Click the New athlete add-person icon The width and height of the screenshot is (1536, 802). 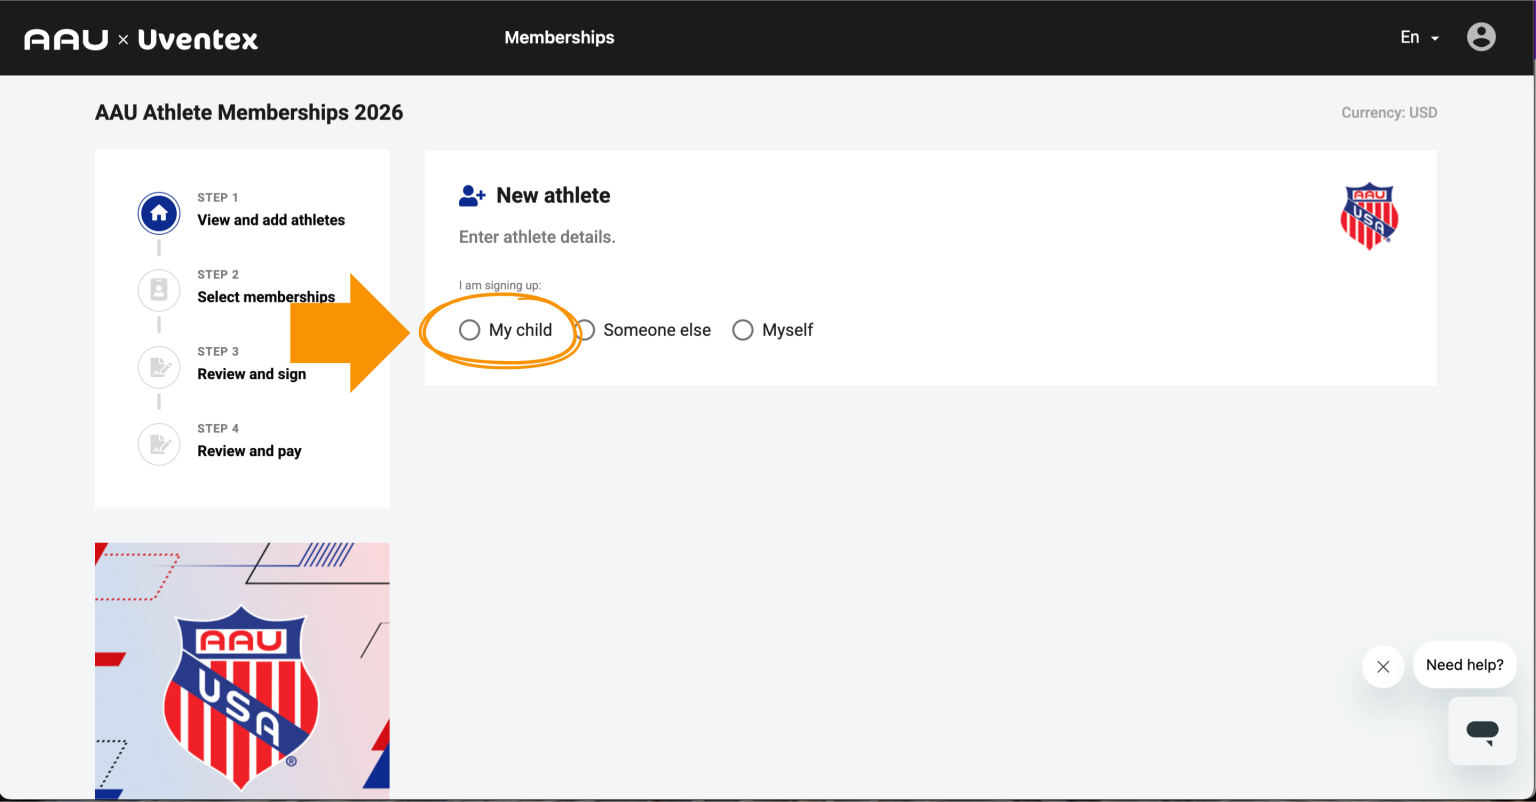472,196
